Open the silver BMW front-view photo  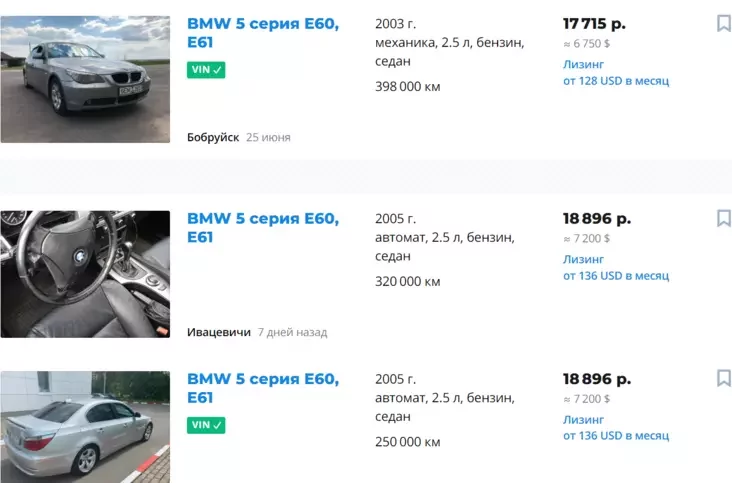click(85, 79)
